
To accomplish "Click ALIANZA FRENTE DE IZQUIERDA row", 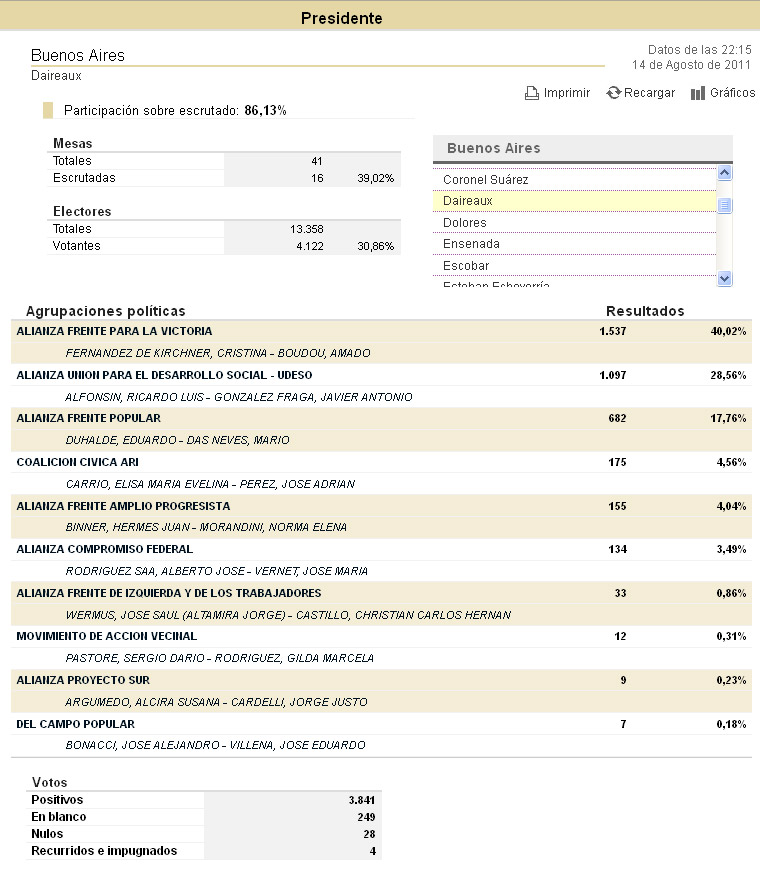I will coord(381,593).
